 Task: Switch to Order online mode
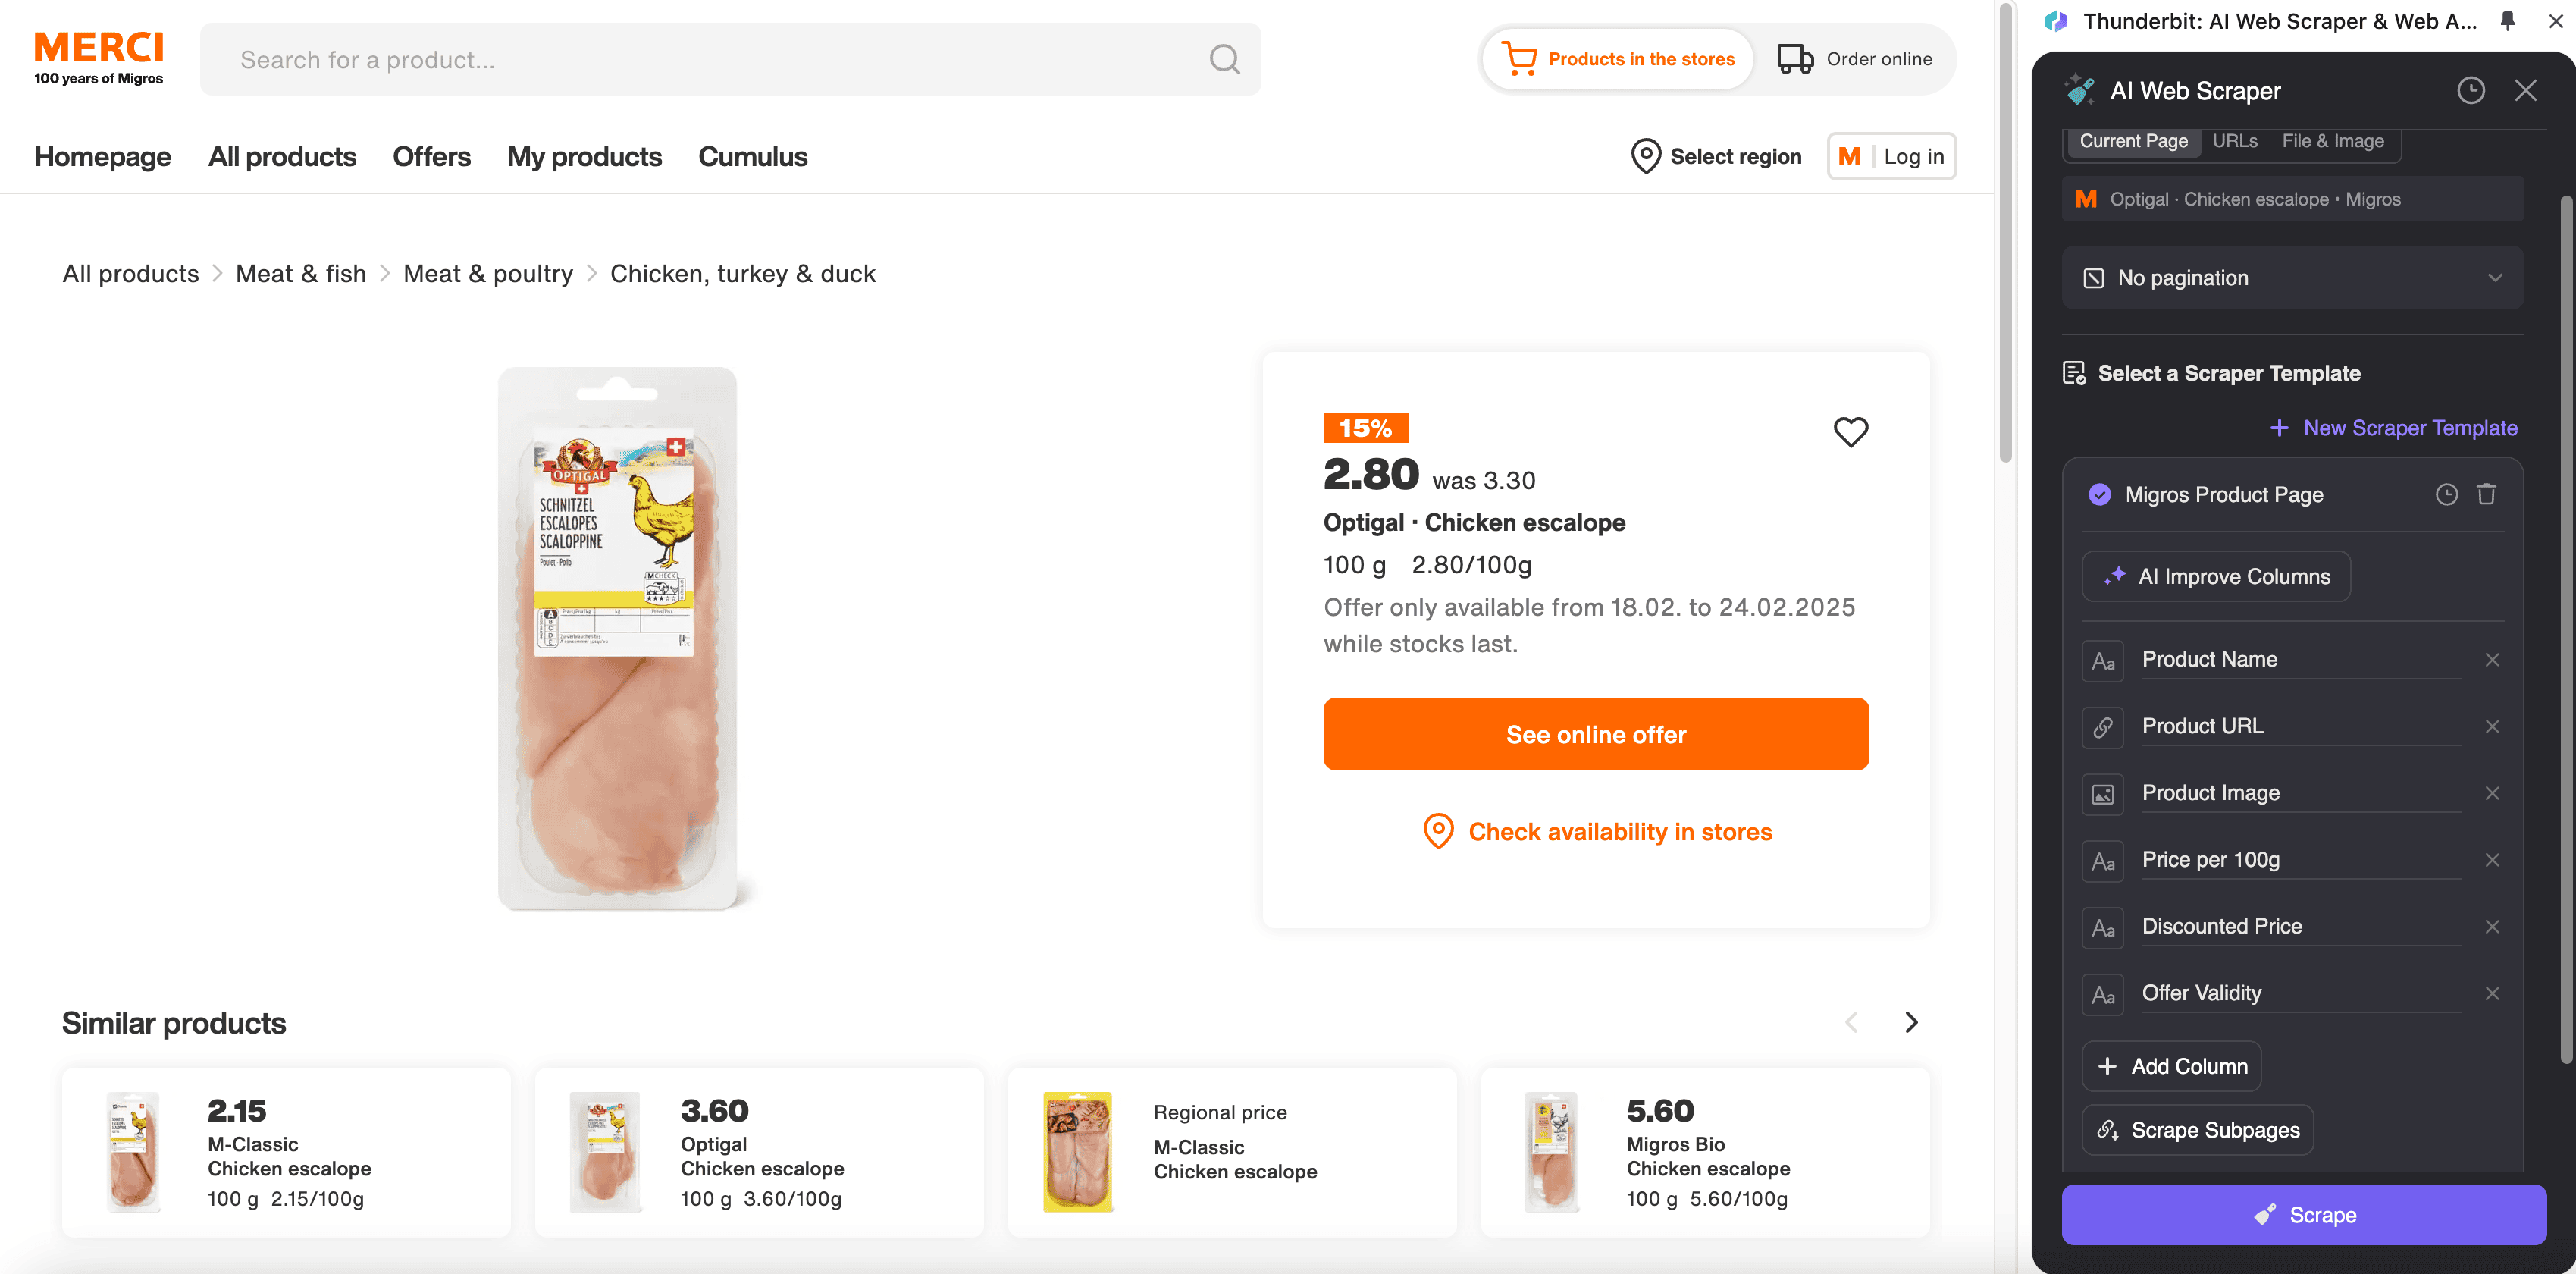1854,59
